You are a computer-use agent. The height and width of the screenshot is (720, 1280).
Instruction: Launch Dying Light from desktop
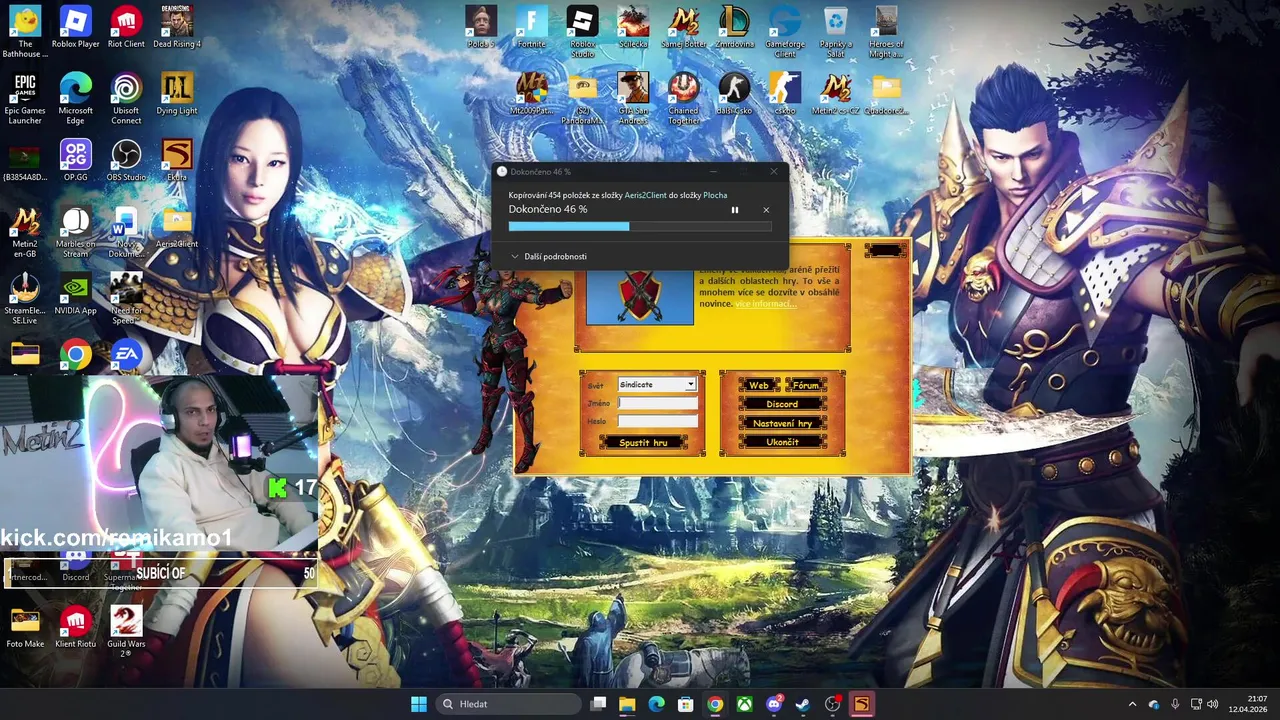pos(177,95)
